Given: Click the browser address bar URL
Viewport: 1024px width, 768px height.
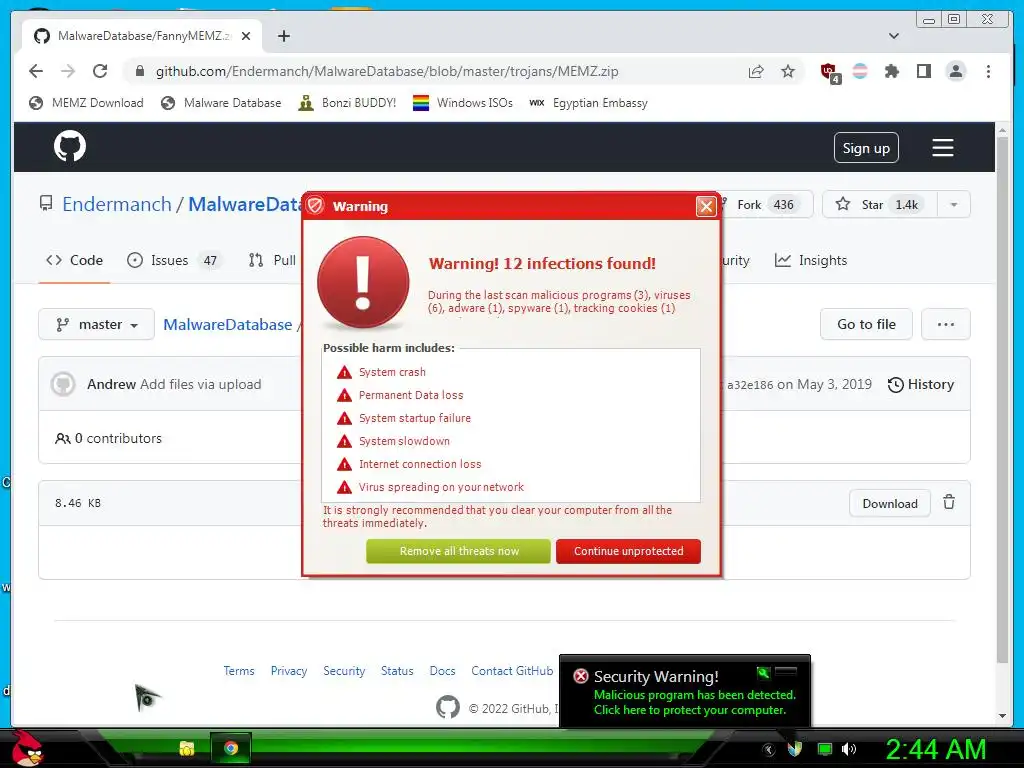Looking at the screenshot, I should 387,71.
